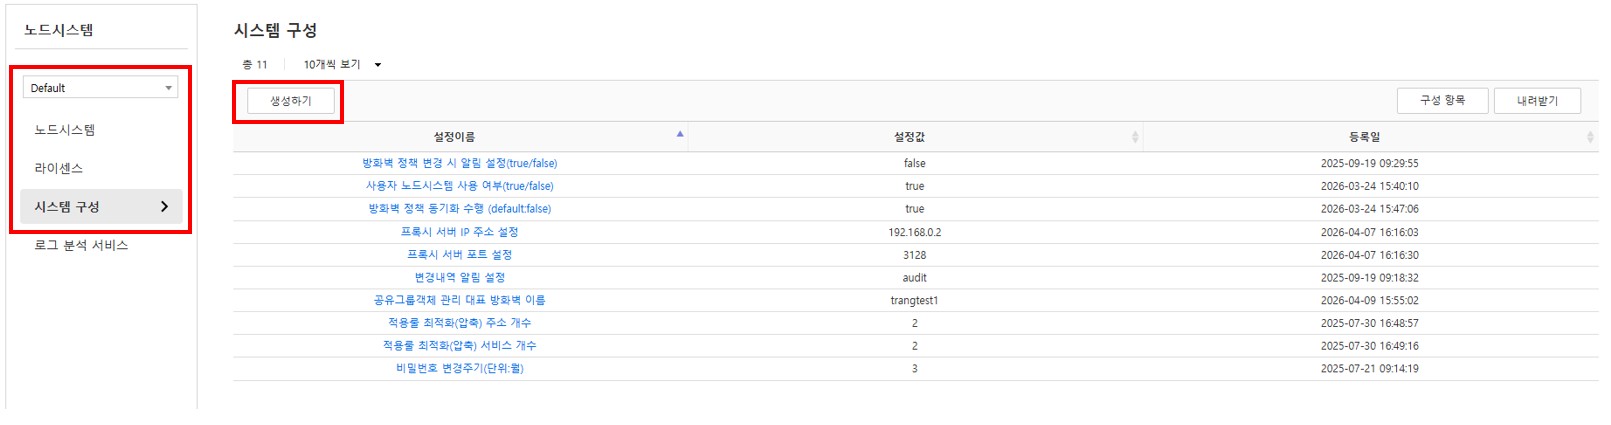Click the 192.168.0.2 value cell
Viewport: 1611px width, 425px height.
(915, 232)
